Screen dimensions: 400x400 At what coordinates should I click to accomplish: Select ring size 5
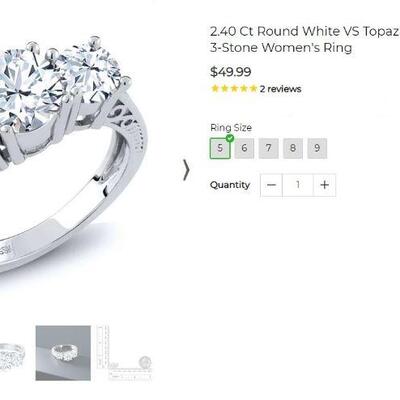pos(220,148)
